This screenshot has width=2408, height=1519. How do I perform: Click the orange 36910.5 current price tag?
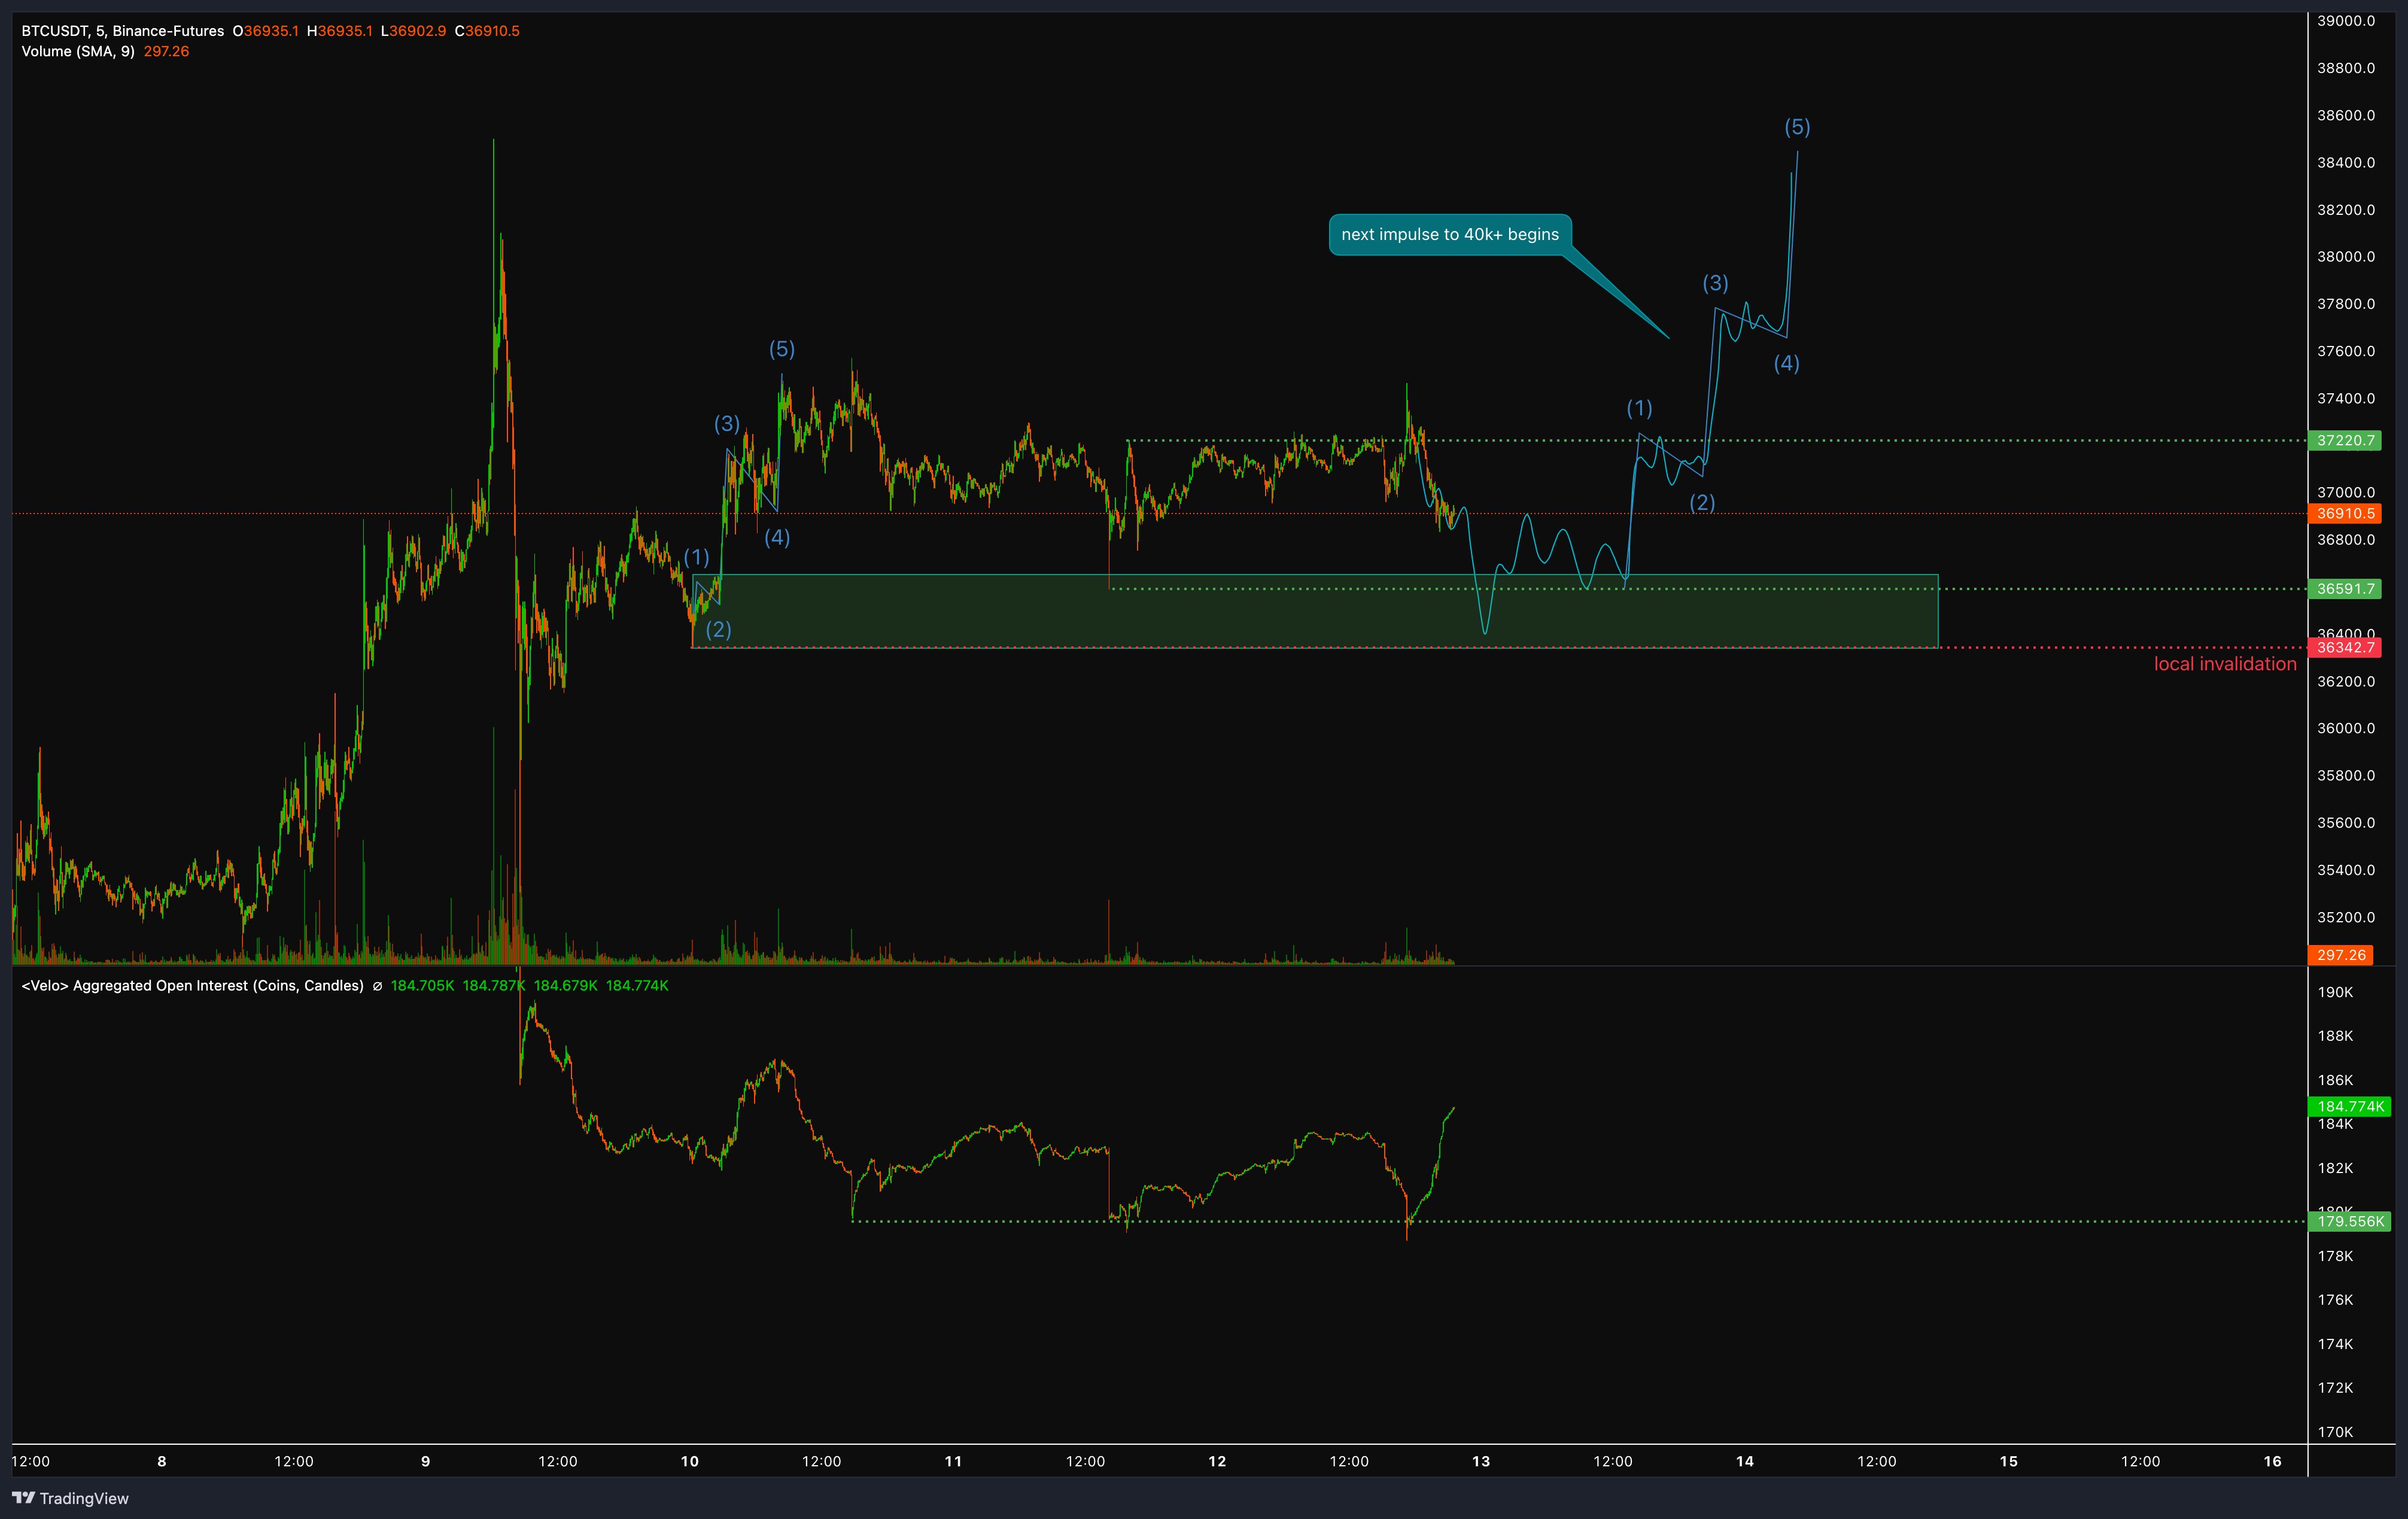click(2345, 513)
